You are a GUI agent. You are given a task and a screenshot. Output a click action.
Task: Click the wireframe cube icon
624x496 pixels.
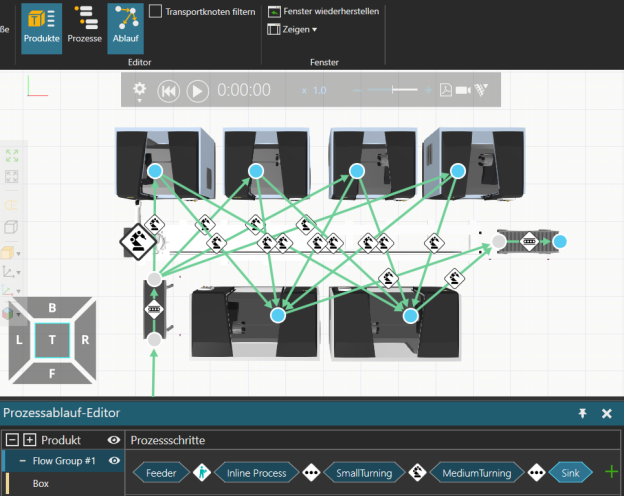pyautogui.click(x=11, y=227)
